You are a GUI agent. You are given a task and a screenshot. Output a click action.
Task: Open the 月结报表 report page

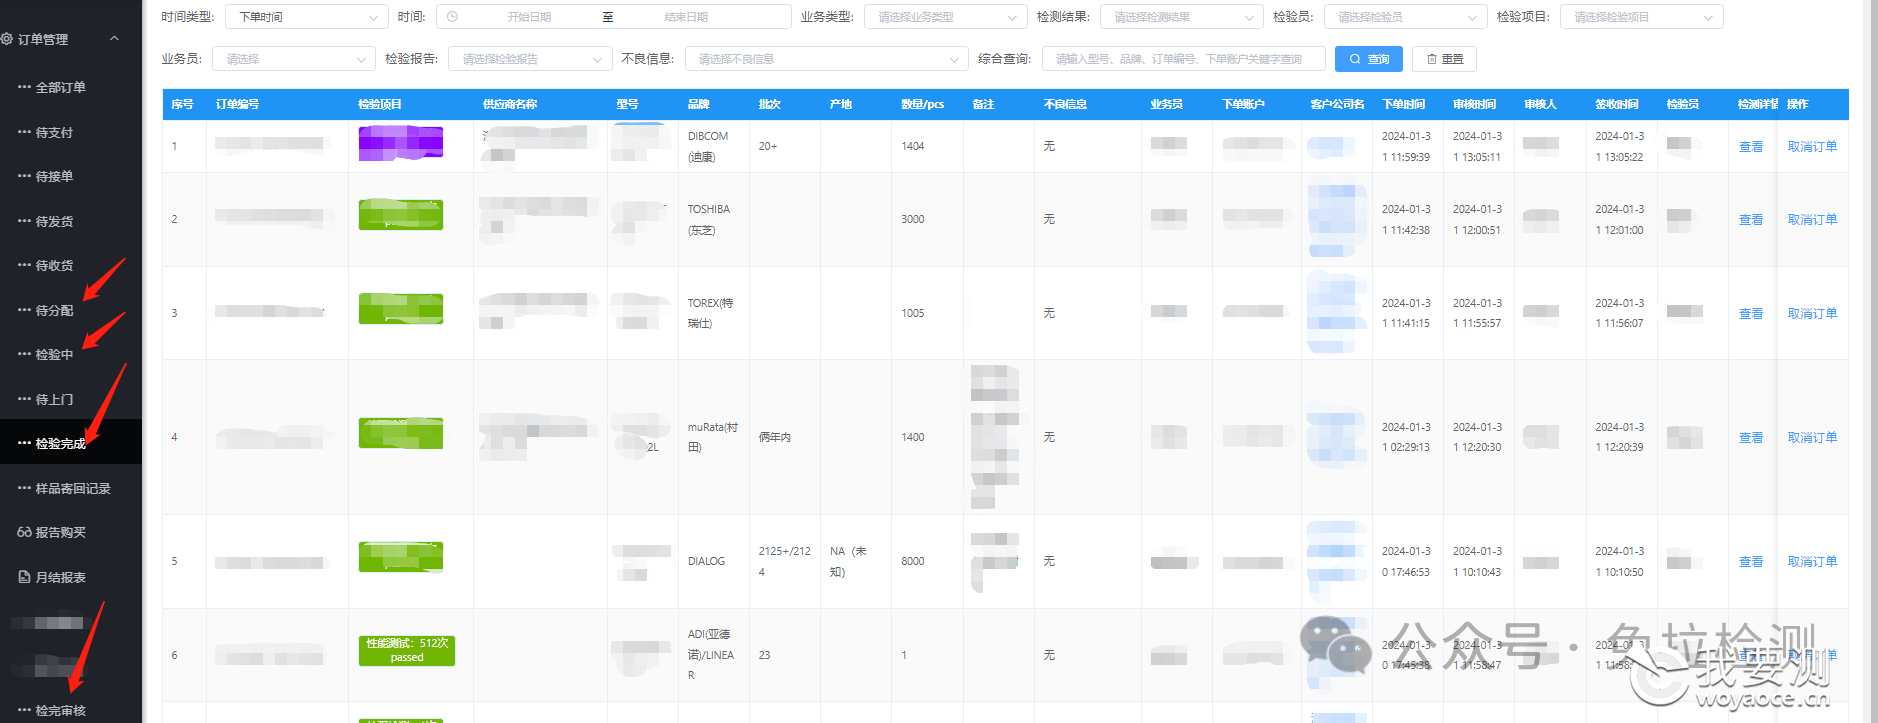point(53,578)
